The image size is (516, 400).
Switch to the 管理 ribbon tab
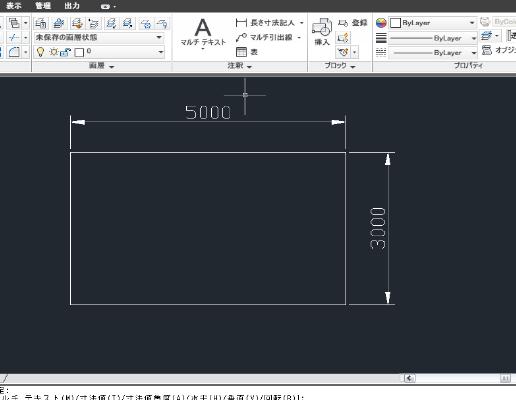43,6
